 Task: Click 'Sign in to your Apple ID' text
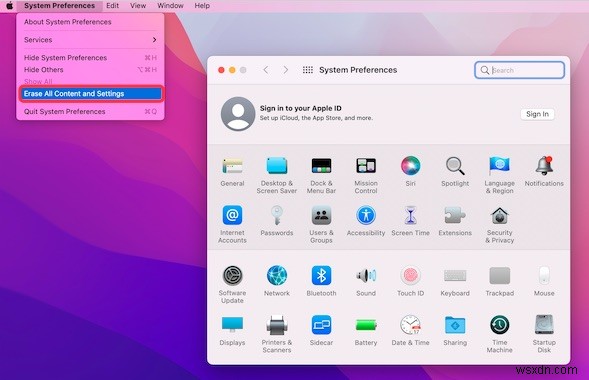tap(301, 108)
